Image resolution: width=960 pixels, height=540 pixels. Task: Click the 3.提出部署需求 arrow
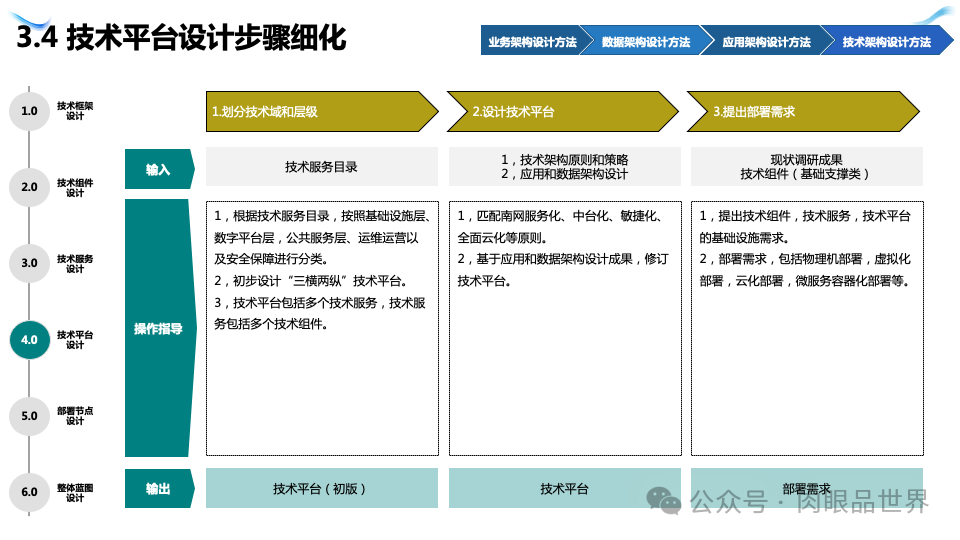pos(803,111)
